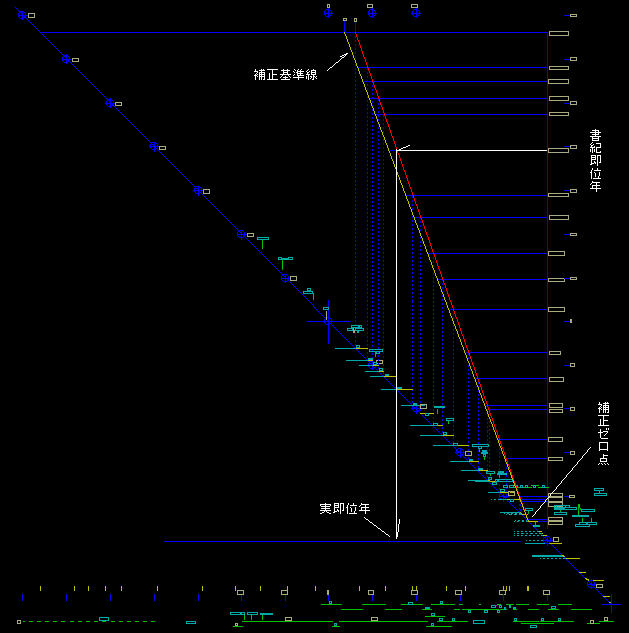Click the circle marker at the diagonal's upper-left end
The image size is (629, 633).
pos(22,15)
